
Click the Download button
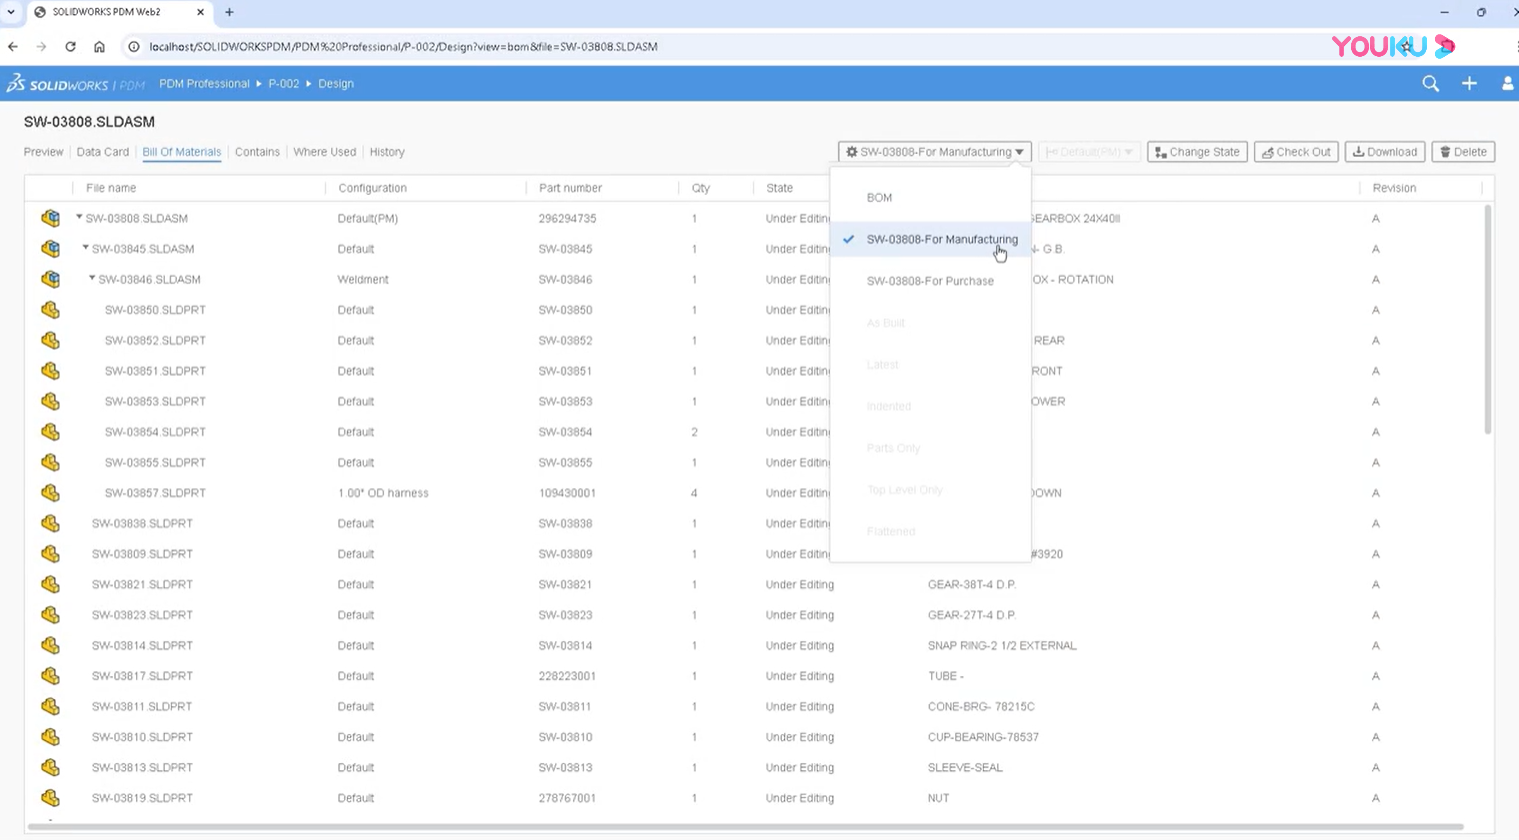pos(1385,152)
